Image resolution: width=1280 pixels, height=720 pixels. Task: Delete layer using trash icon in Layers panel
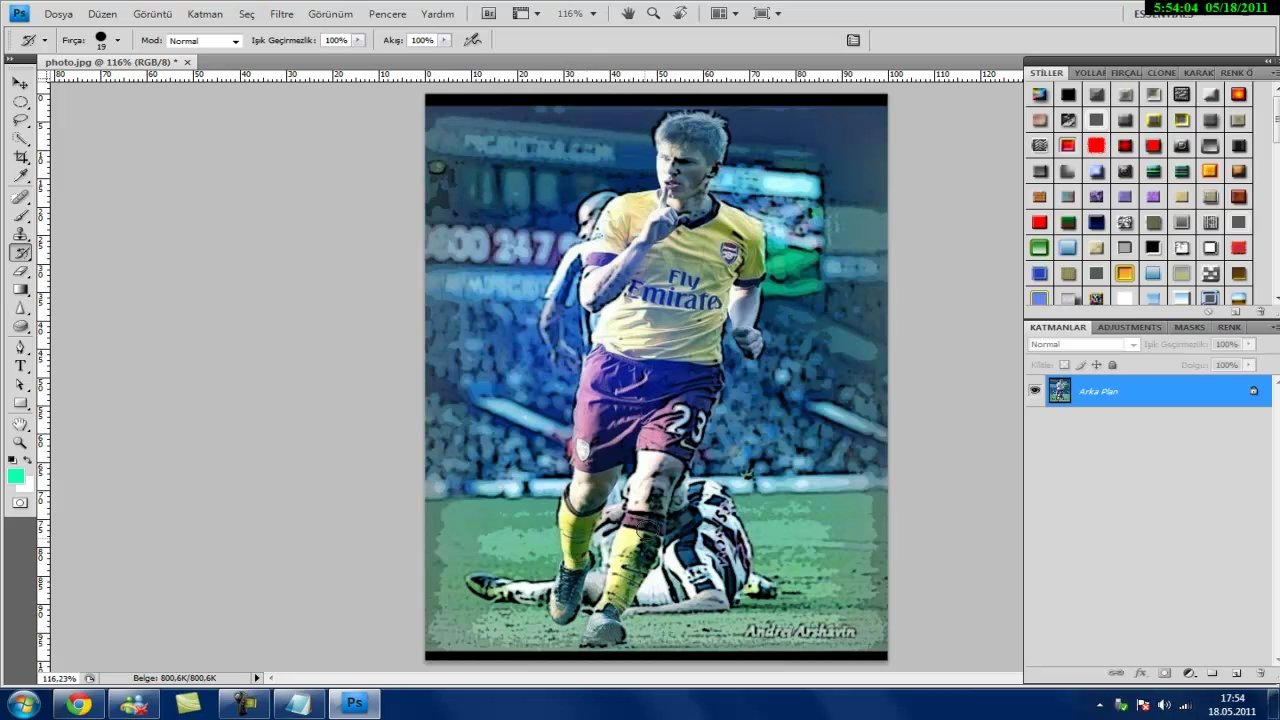click(x=1259, y=673)
